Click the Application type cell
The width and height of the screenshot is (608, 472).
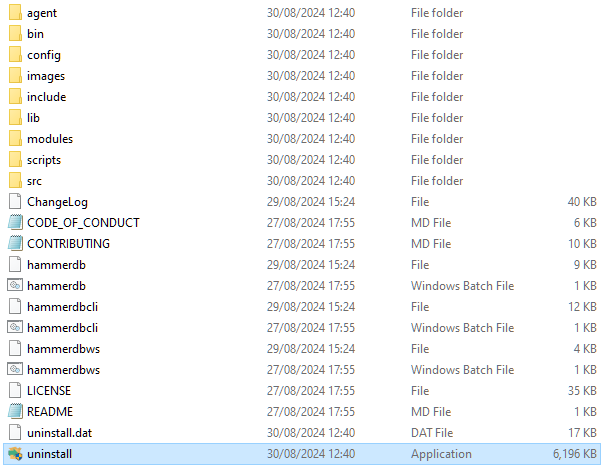[x=441, y=454]
